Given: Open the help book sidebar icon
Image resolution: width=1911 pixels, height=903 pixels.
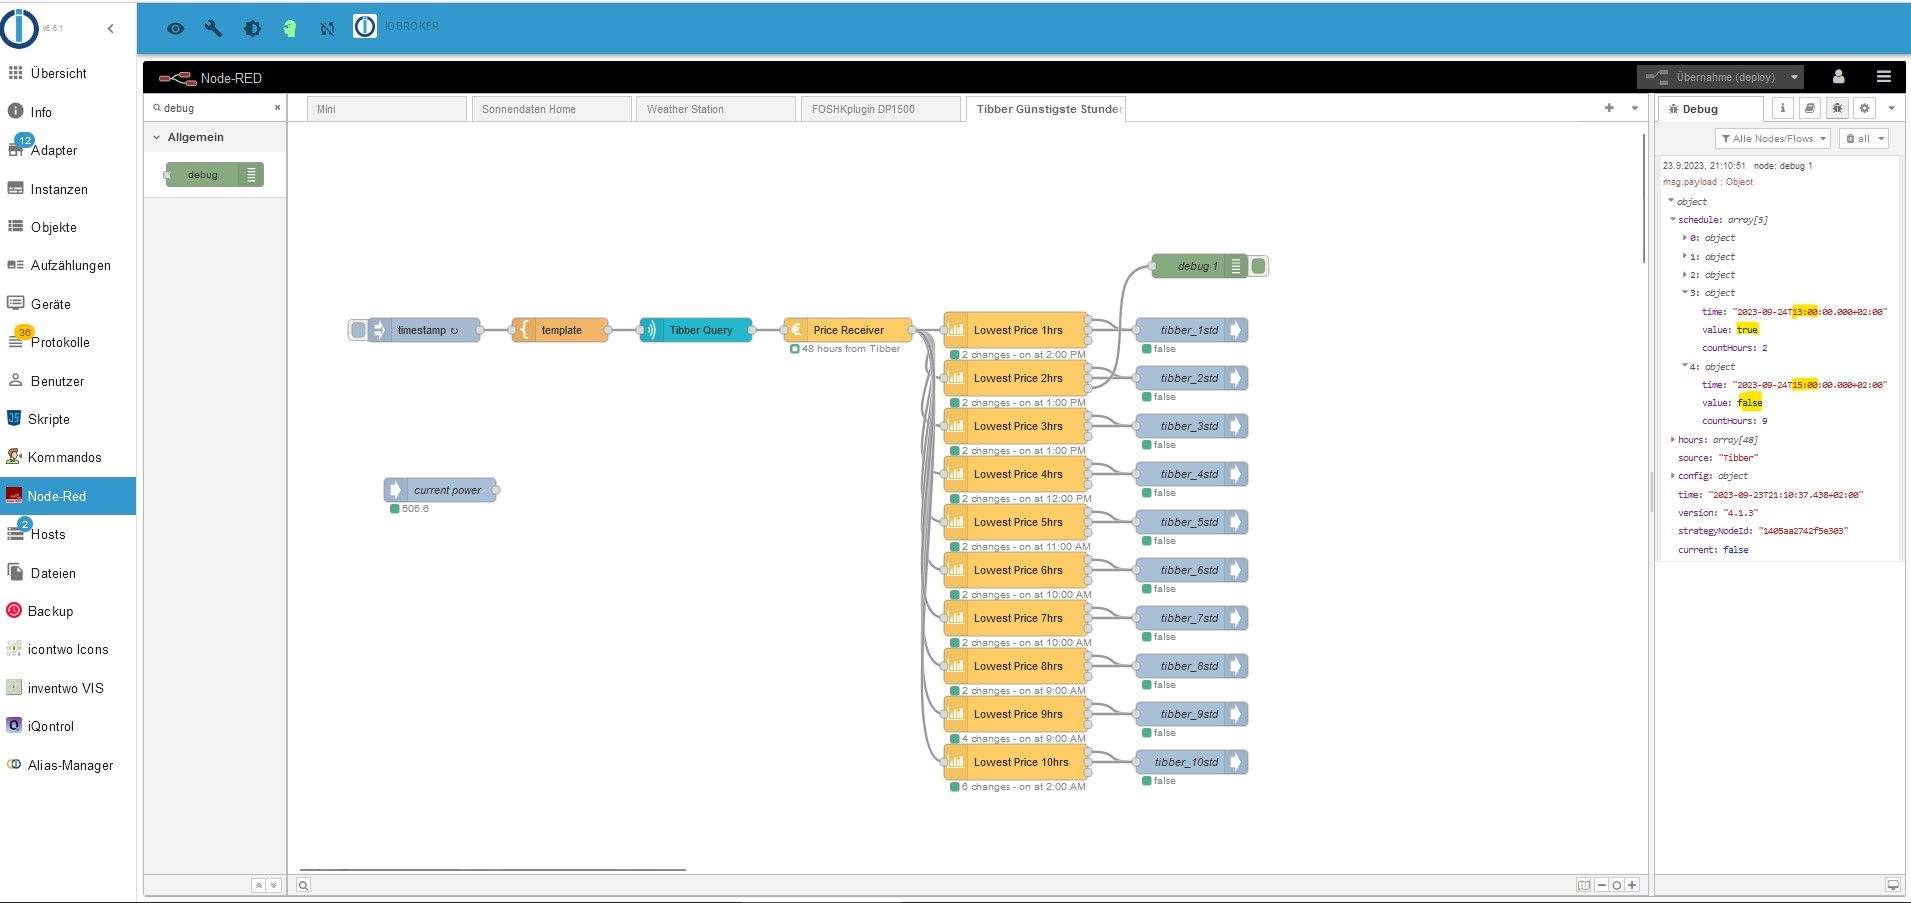Looking at the screenshot, I should tap(1810, 108).
